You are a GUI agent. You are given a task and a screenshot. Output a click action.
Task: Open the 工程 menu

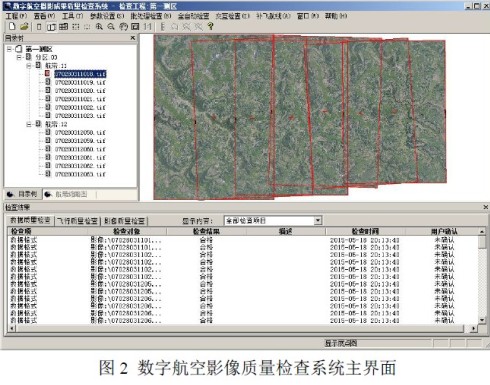pos(16,16)
